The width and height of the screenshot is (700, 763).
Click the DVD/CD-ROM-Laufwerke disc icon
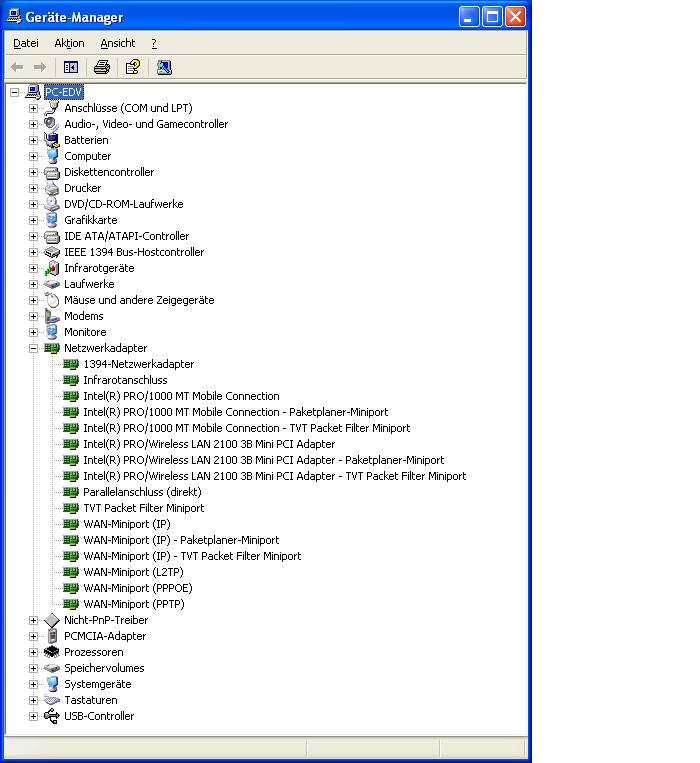pyautogui.click(x=52, y=204)
